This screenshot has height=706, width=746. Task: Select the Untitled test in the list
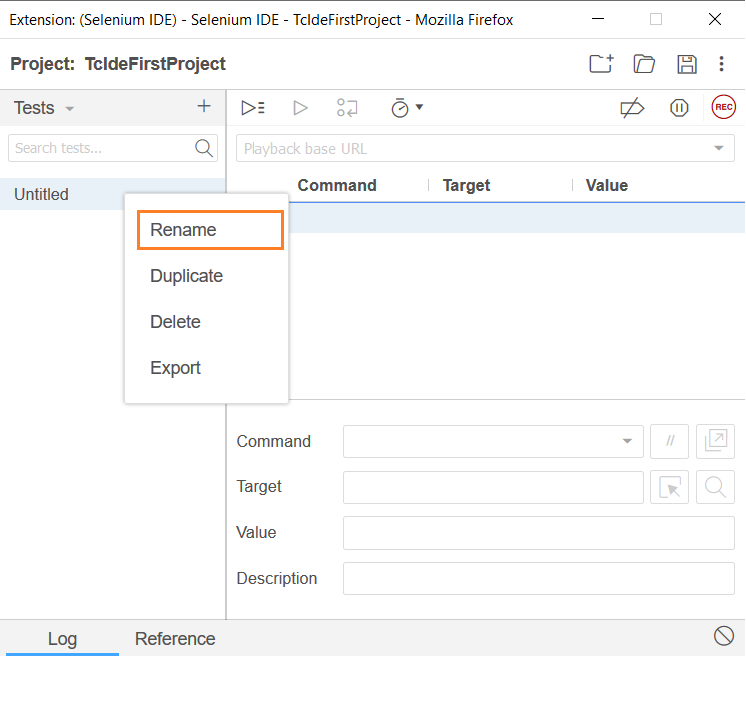[112, 194]
